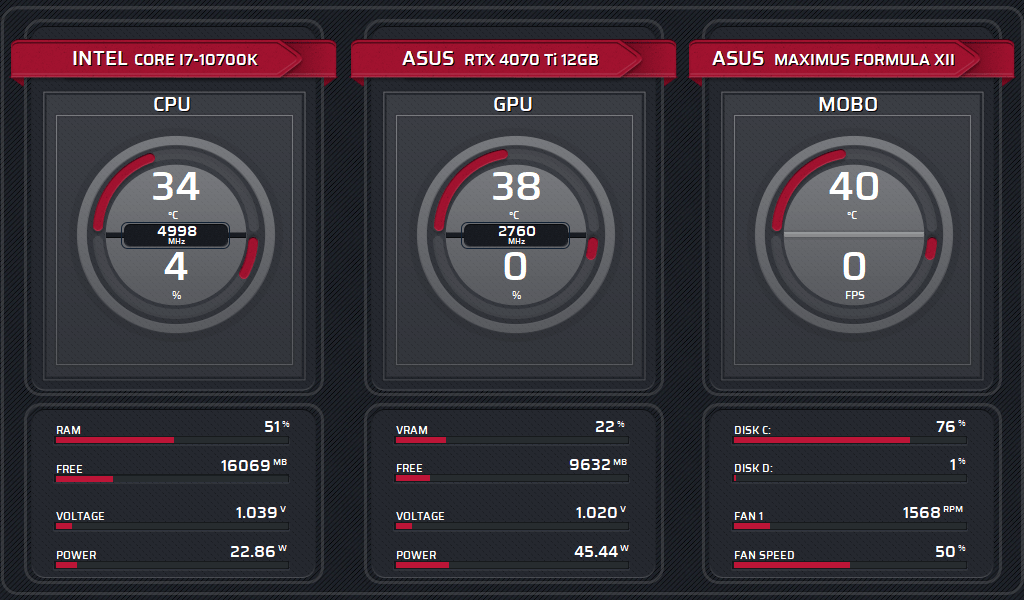
Task: Click the GPU clock 2760 MHz box
Action: click(x=516, y=235)
